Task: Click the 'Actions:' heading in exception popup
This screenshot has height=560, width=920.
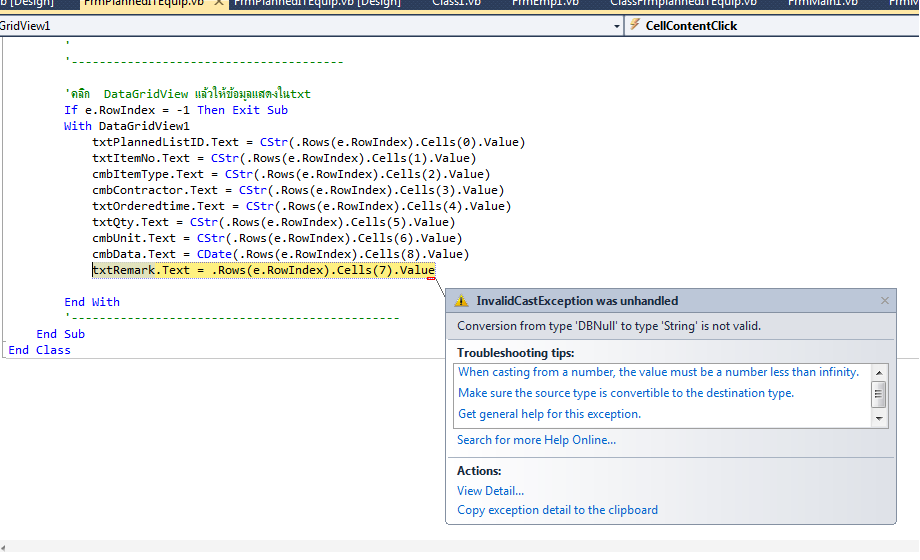Action: [x=479, y=471]
